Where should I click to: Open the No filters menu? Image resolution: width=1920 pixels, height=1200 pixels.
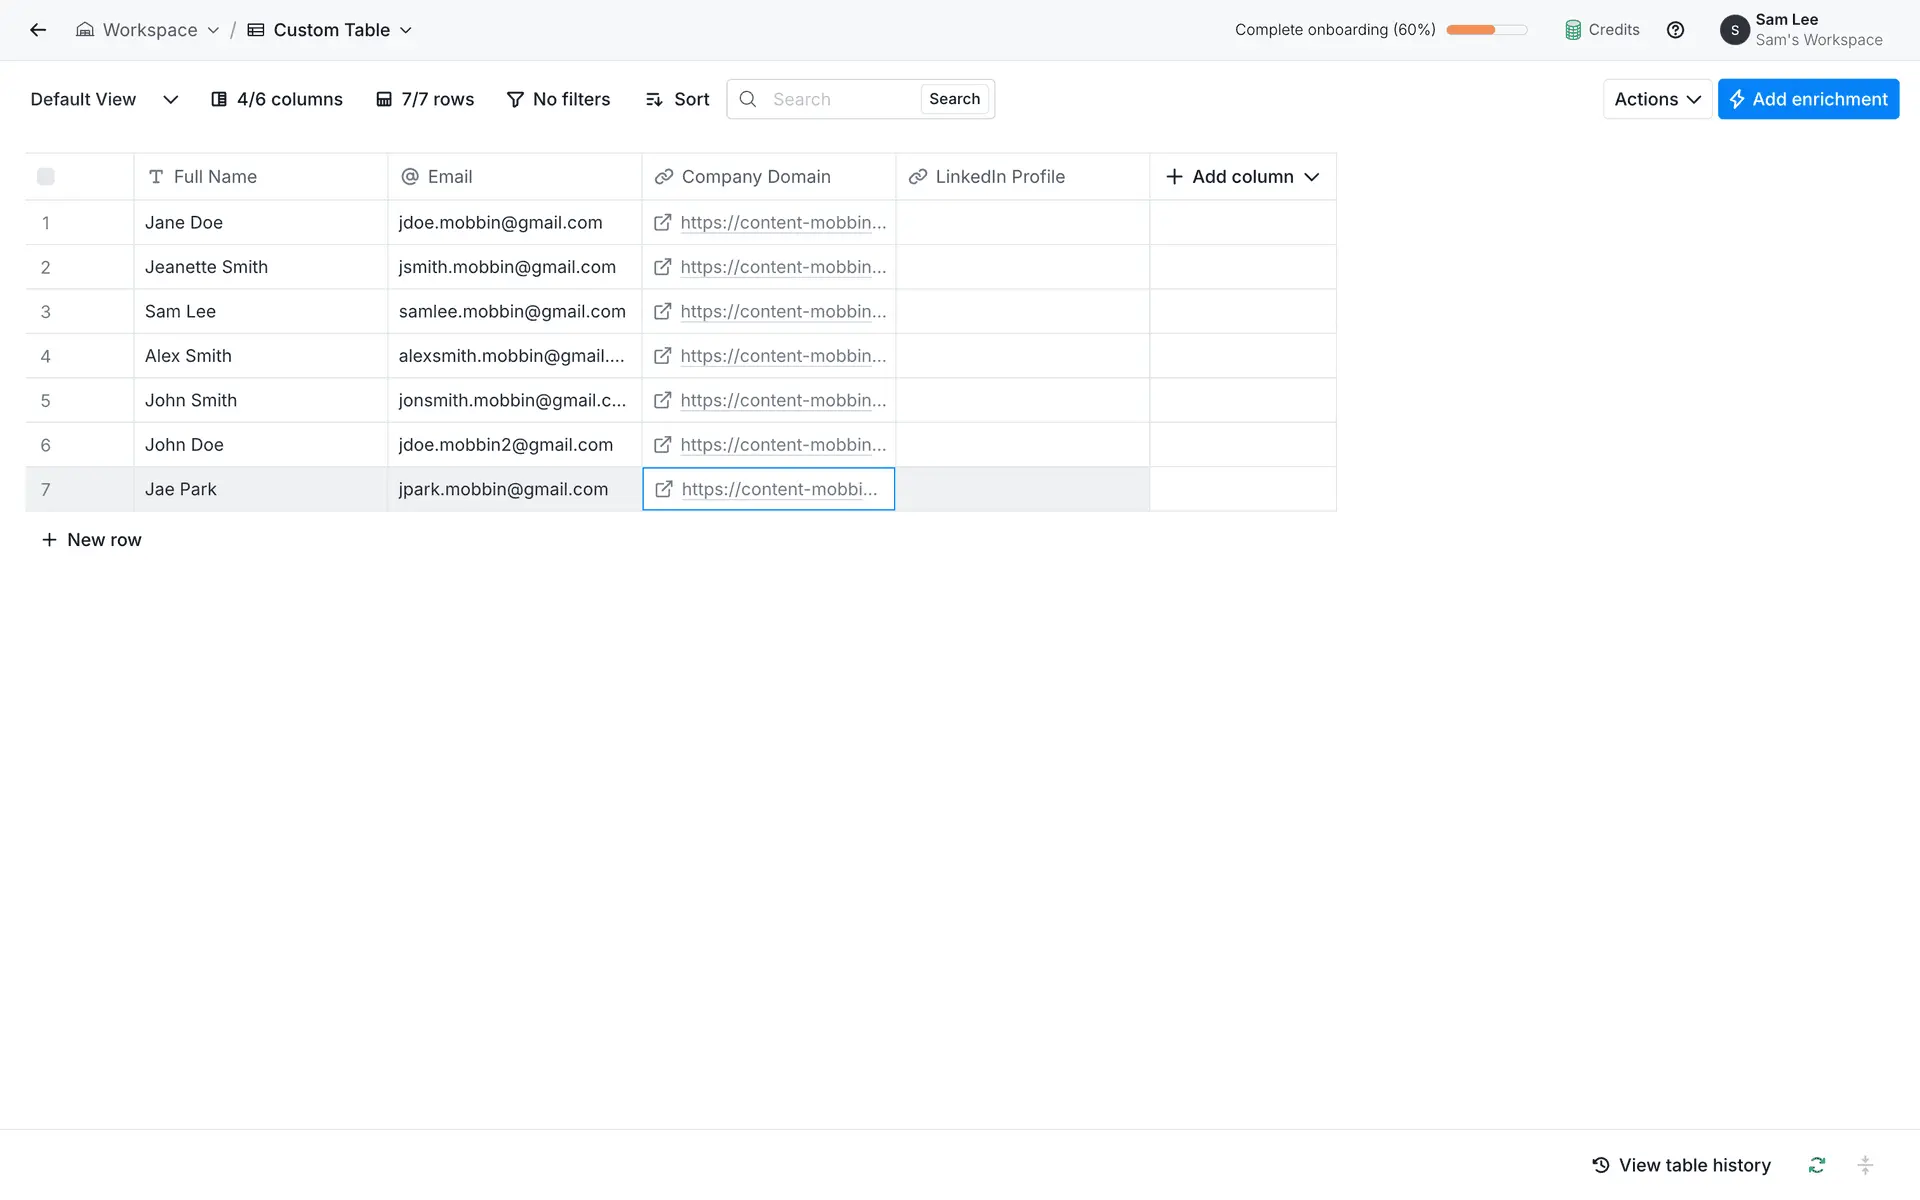point(558,99)
